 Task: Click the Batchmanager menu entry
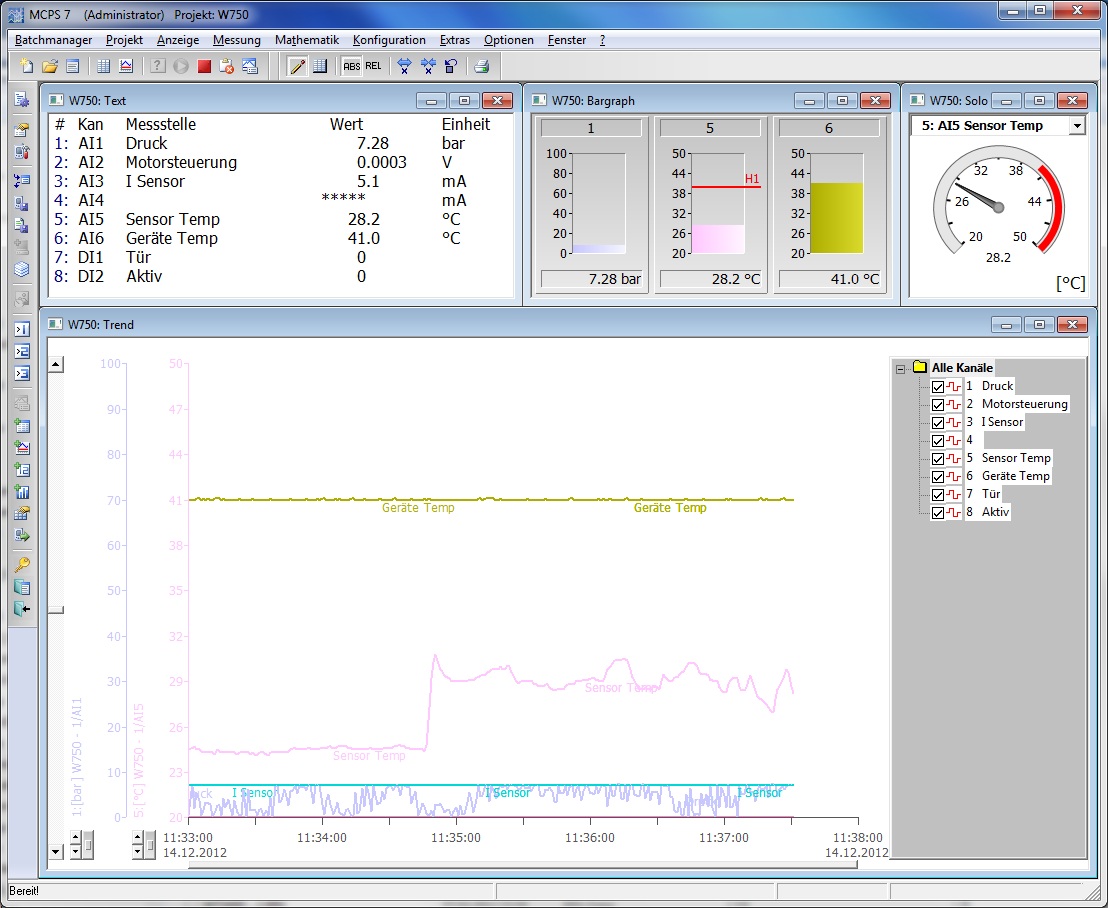[53, 40]
